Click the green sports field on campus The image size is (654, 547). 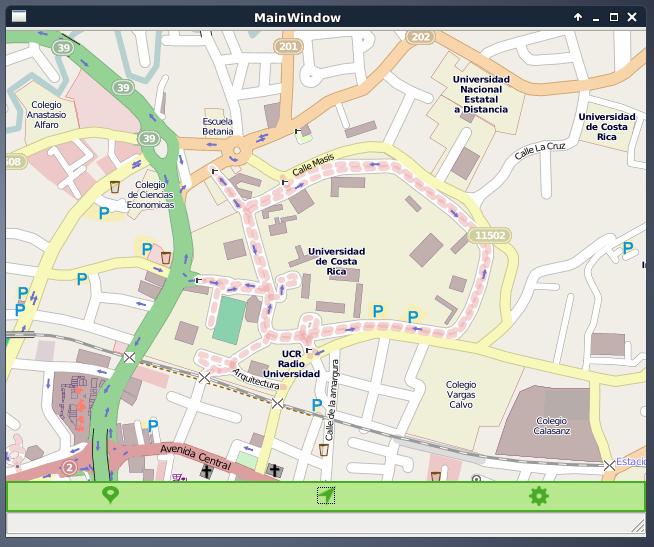tap(229, 320)
